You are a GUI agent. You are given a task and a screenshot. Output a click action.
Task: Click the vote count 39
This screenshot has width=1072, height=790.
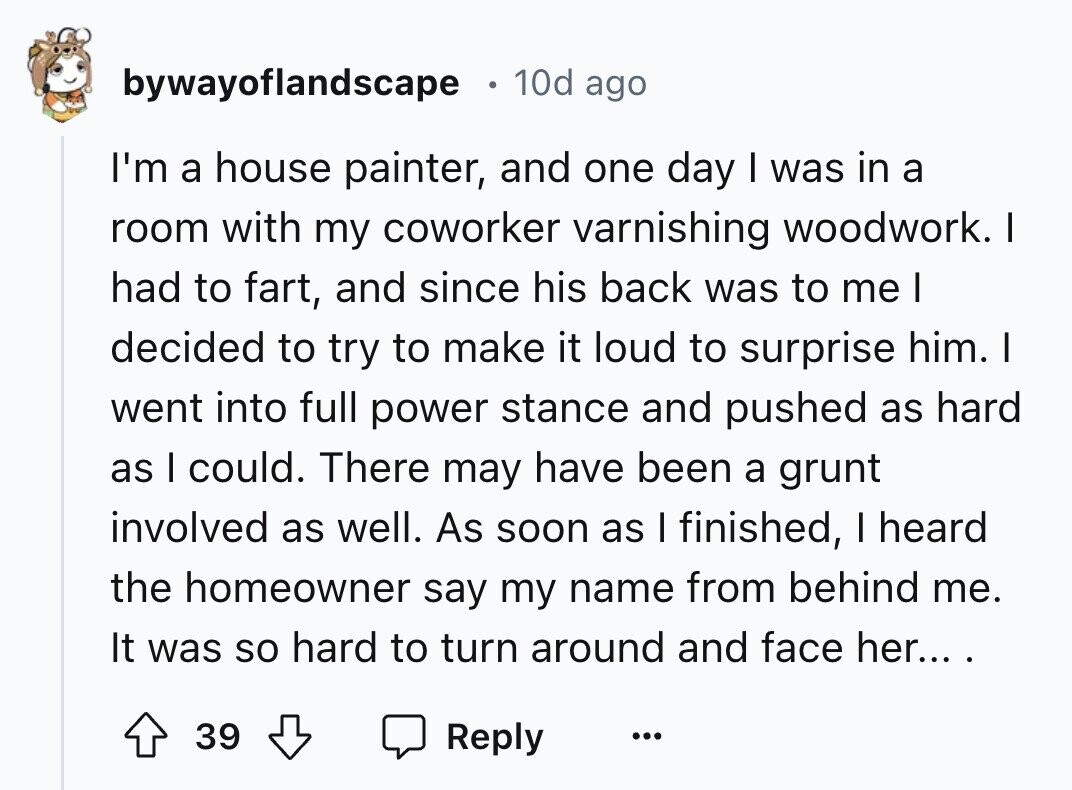click(x=217, y=737)
